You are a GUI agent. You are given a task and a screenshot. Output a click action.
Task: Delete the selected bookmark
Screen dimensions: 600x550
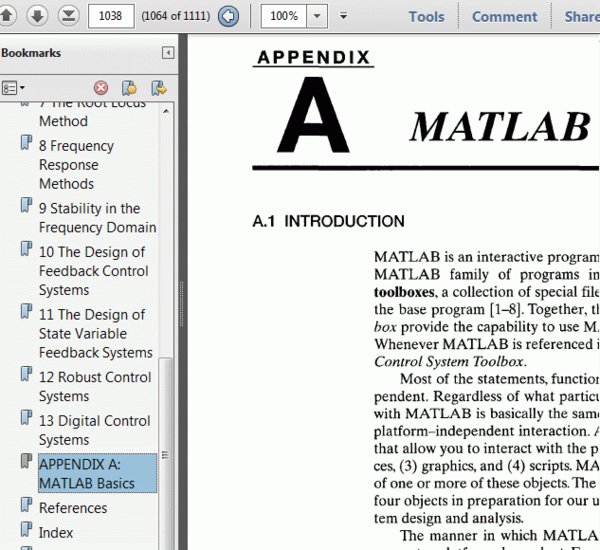click(101, 88)
